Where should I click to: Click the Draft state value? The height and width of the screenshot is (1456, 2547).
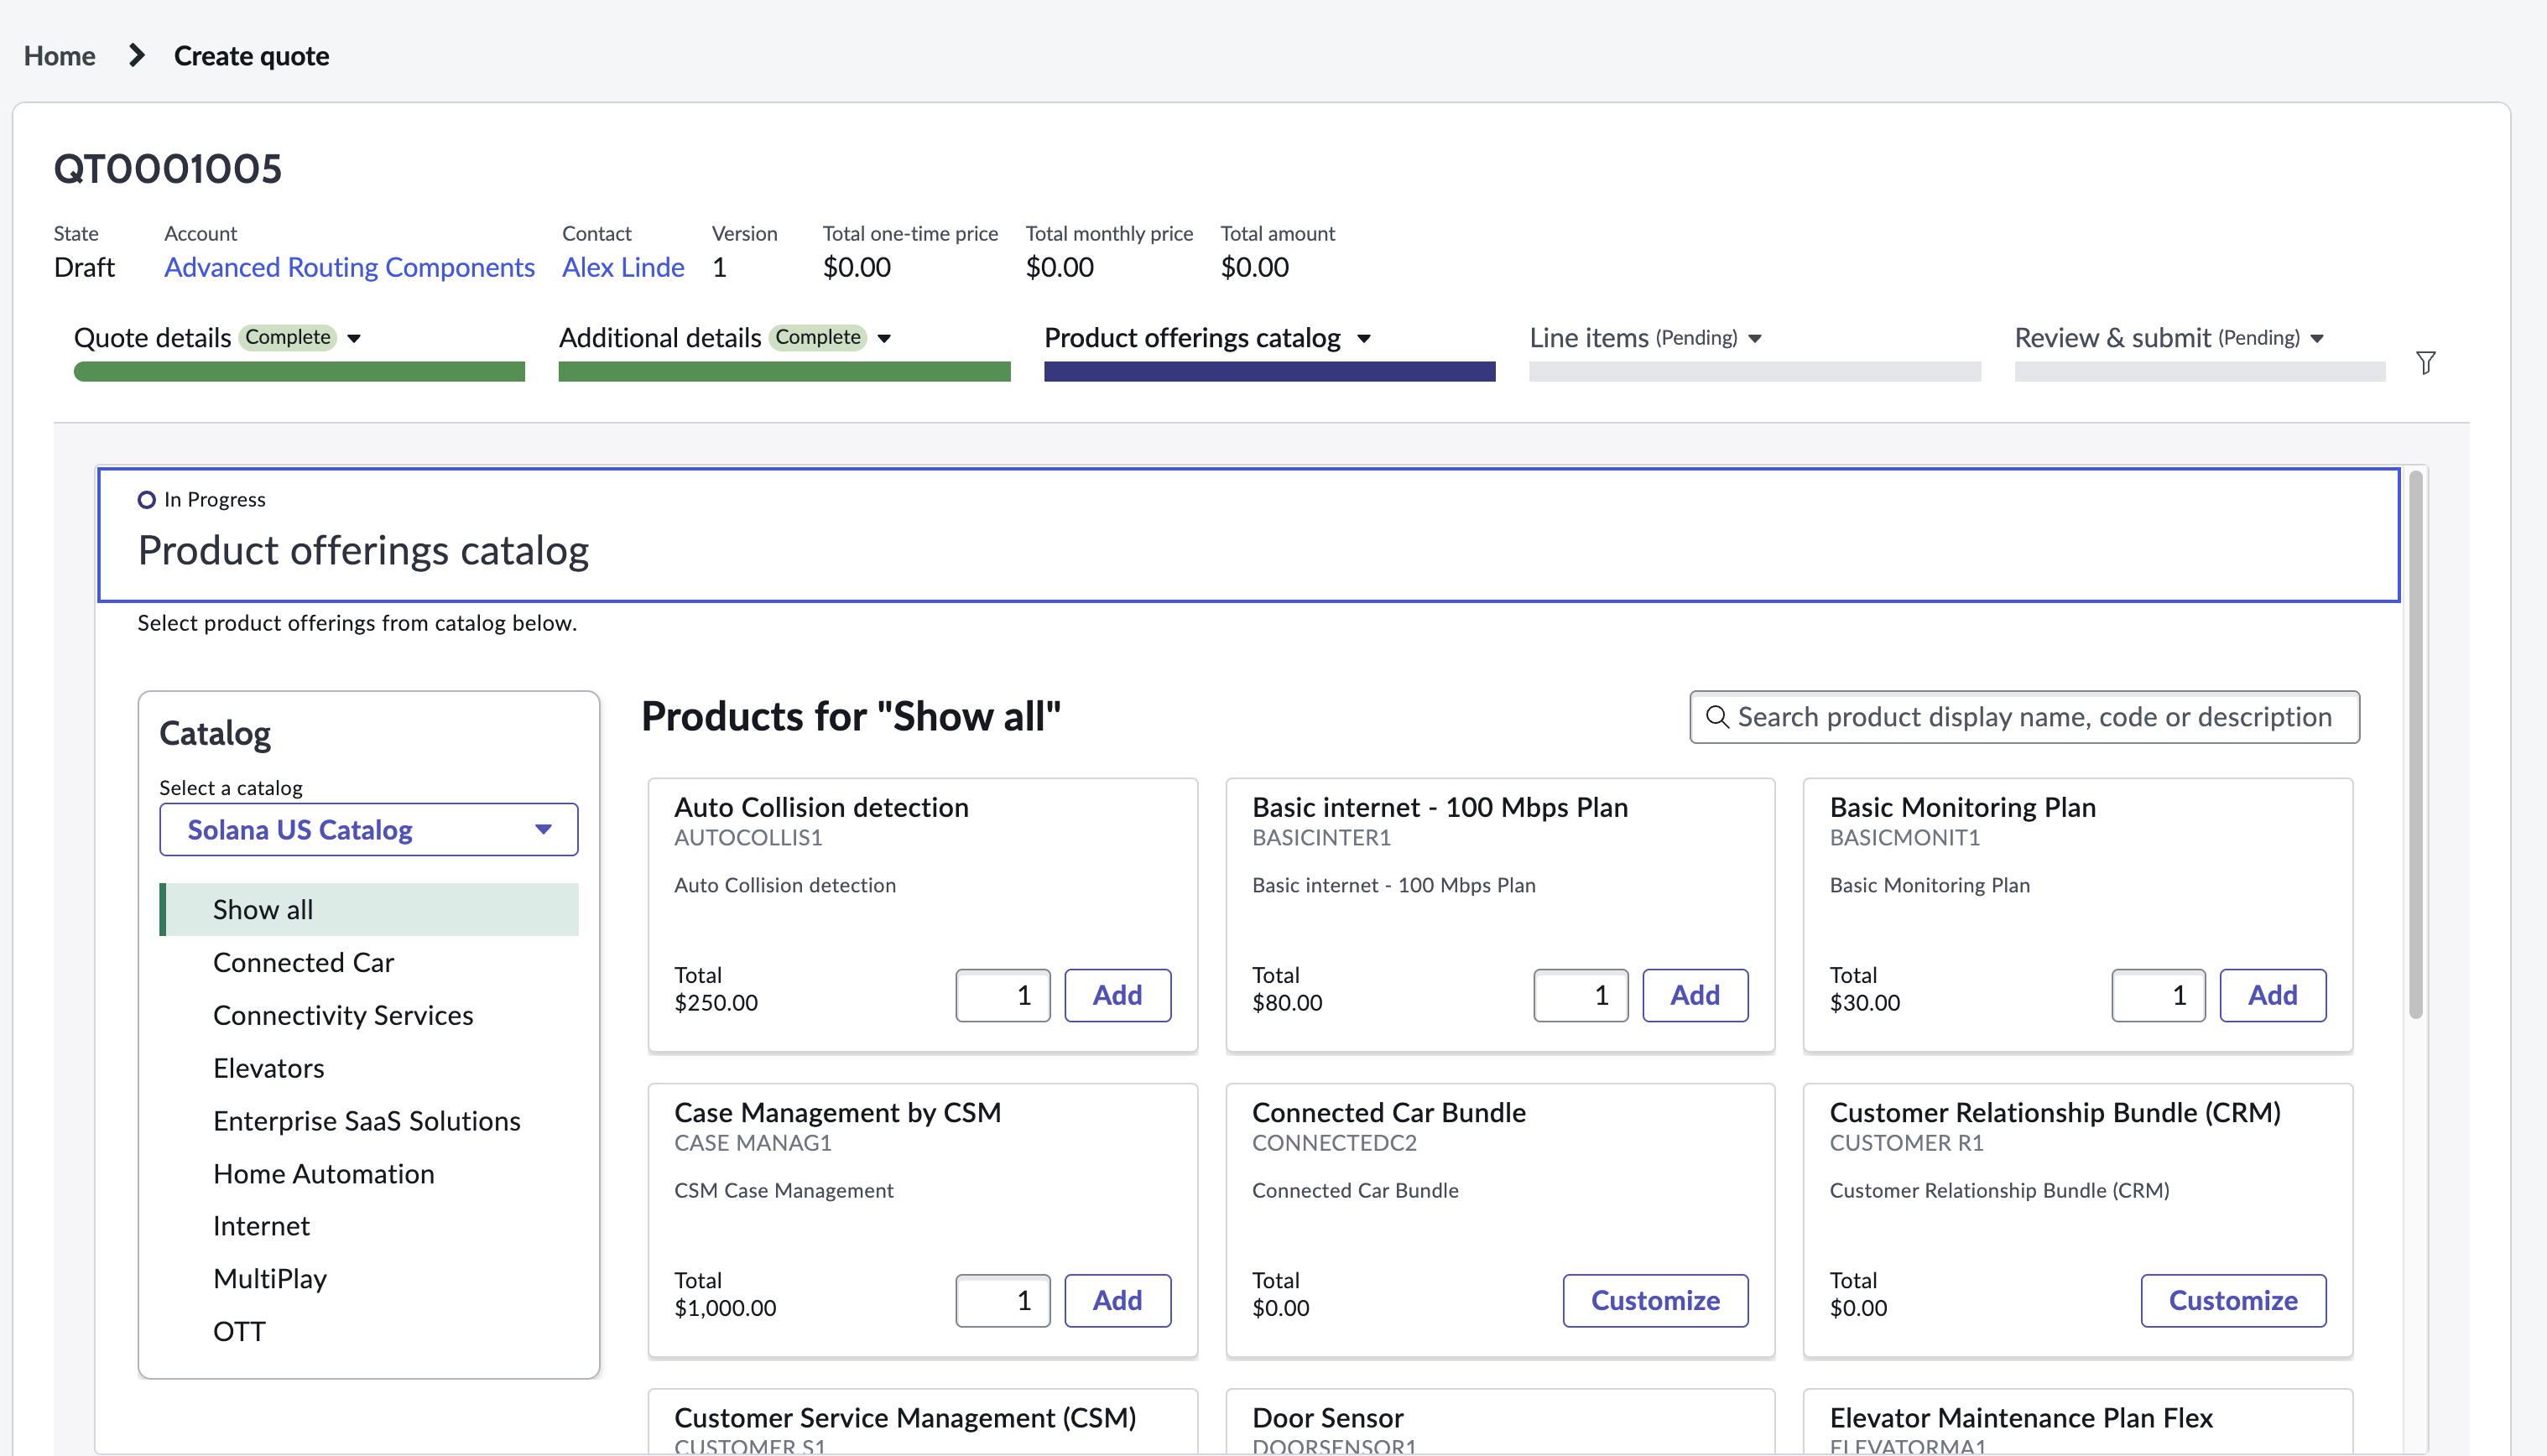point(84,267)
